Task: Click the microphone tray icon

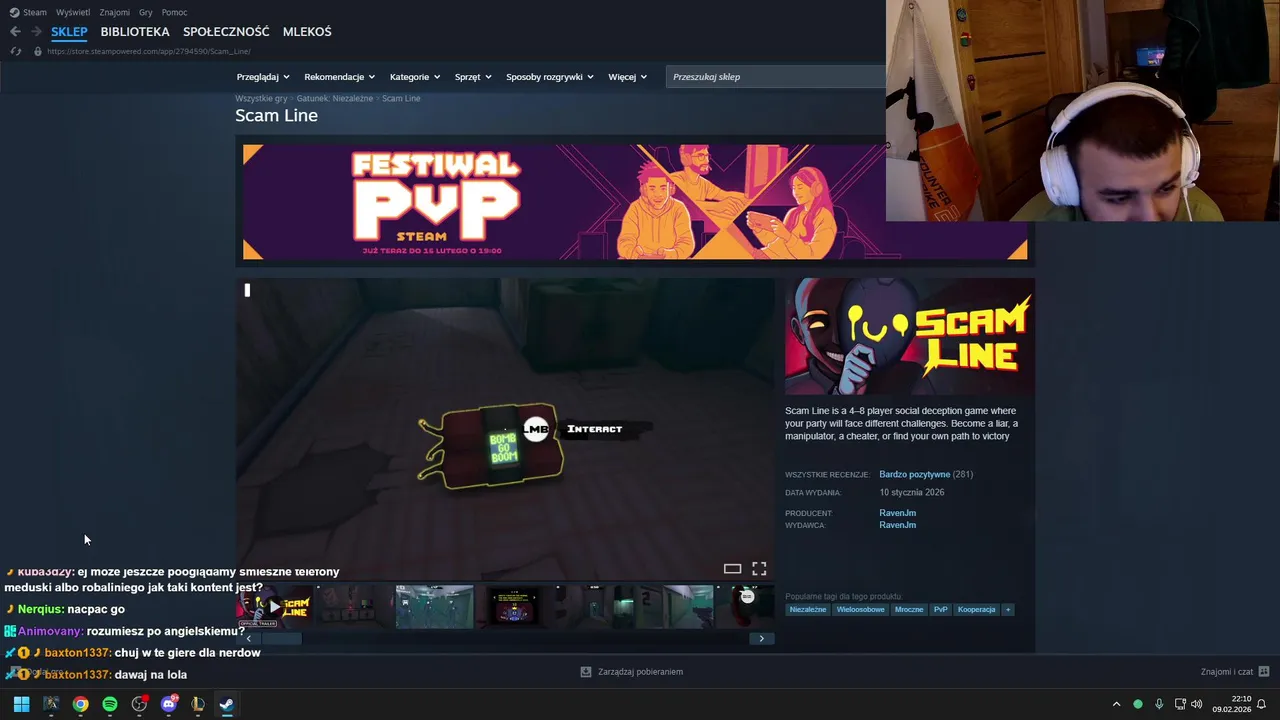Action: [x=1159, y=704]
